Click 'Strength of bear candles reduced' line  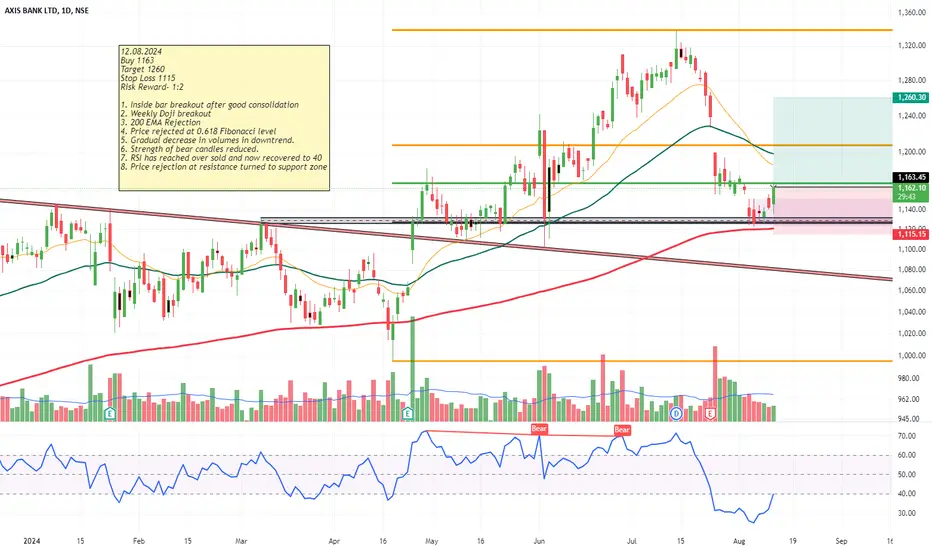click(190, 149)
